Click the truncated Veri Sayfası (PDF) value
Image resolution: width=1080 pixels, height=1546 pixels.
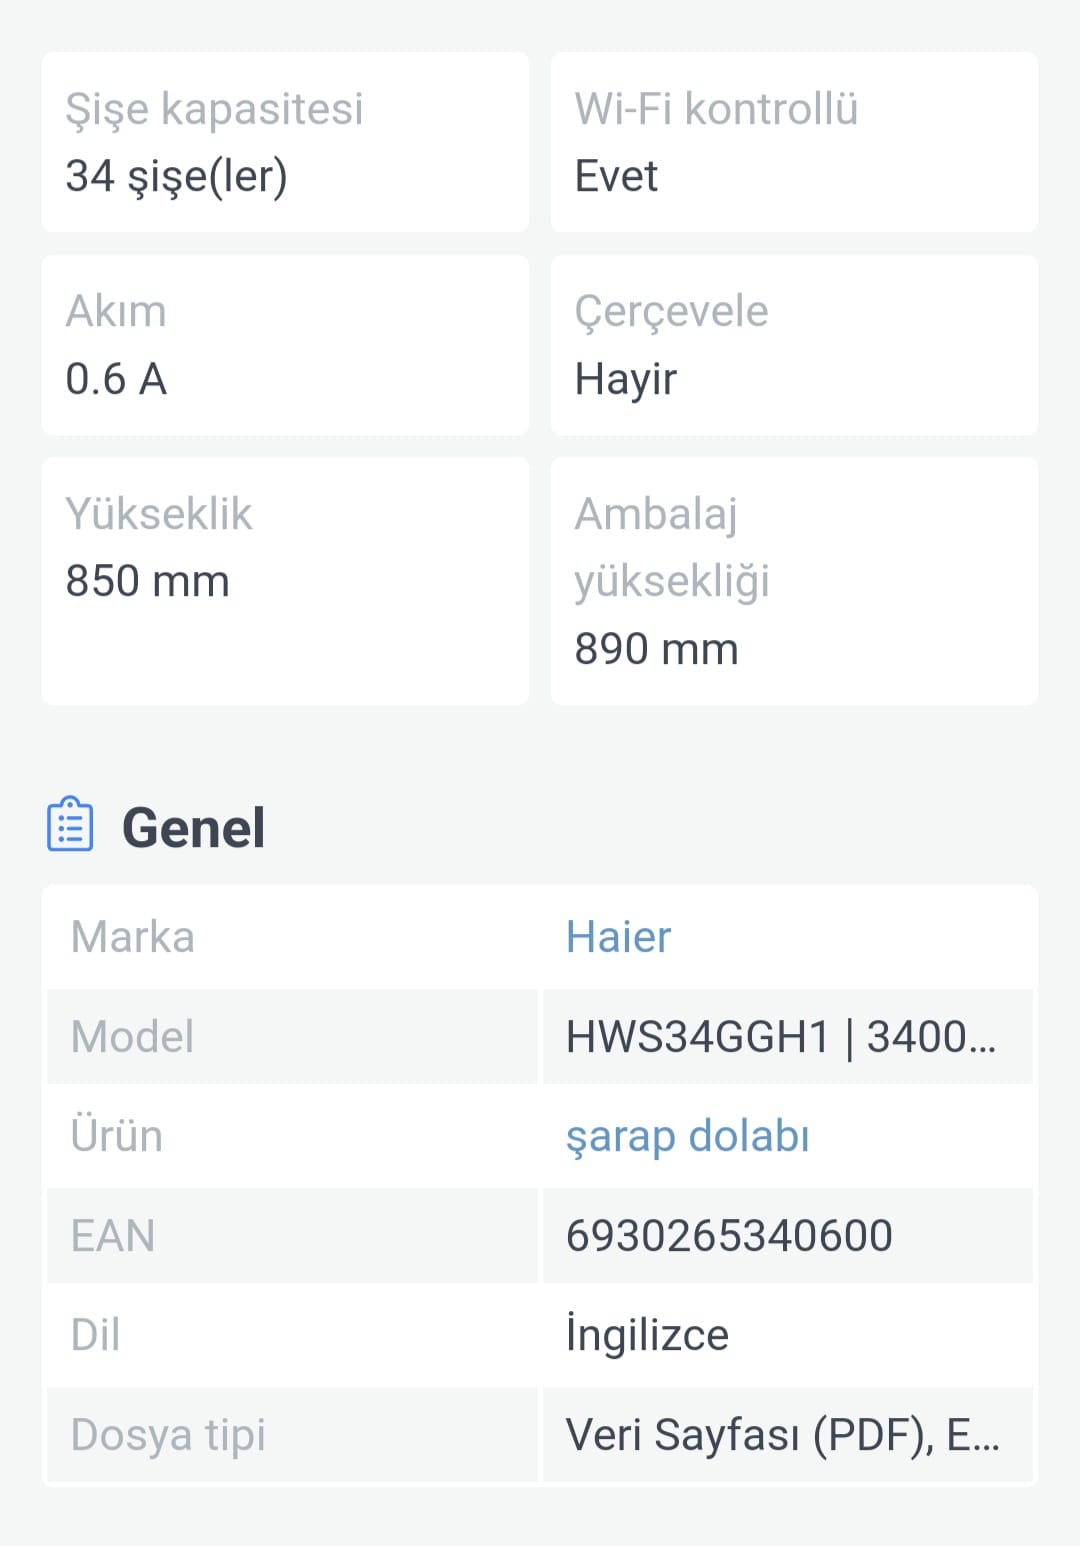pyautogui.click(x=783, y=1435)
